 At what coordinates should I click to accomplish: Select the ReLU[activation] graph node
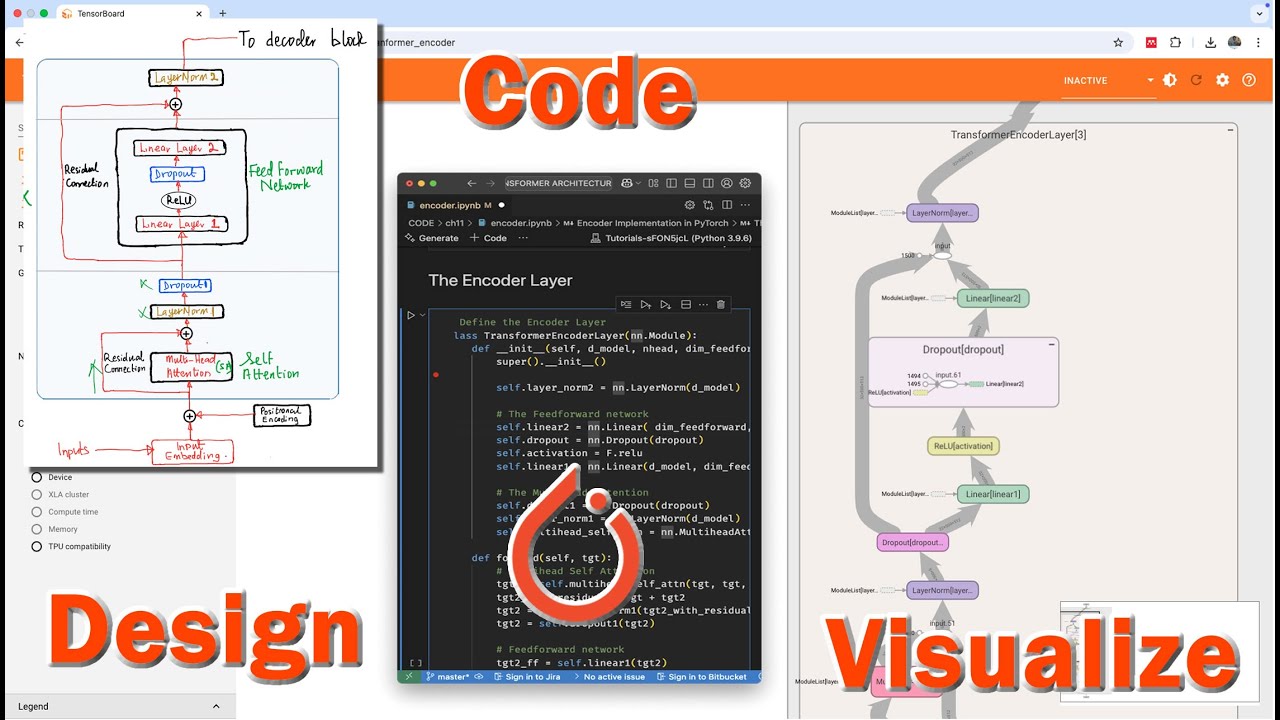click(x=963, y=446)
